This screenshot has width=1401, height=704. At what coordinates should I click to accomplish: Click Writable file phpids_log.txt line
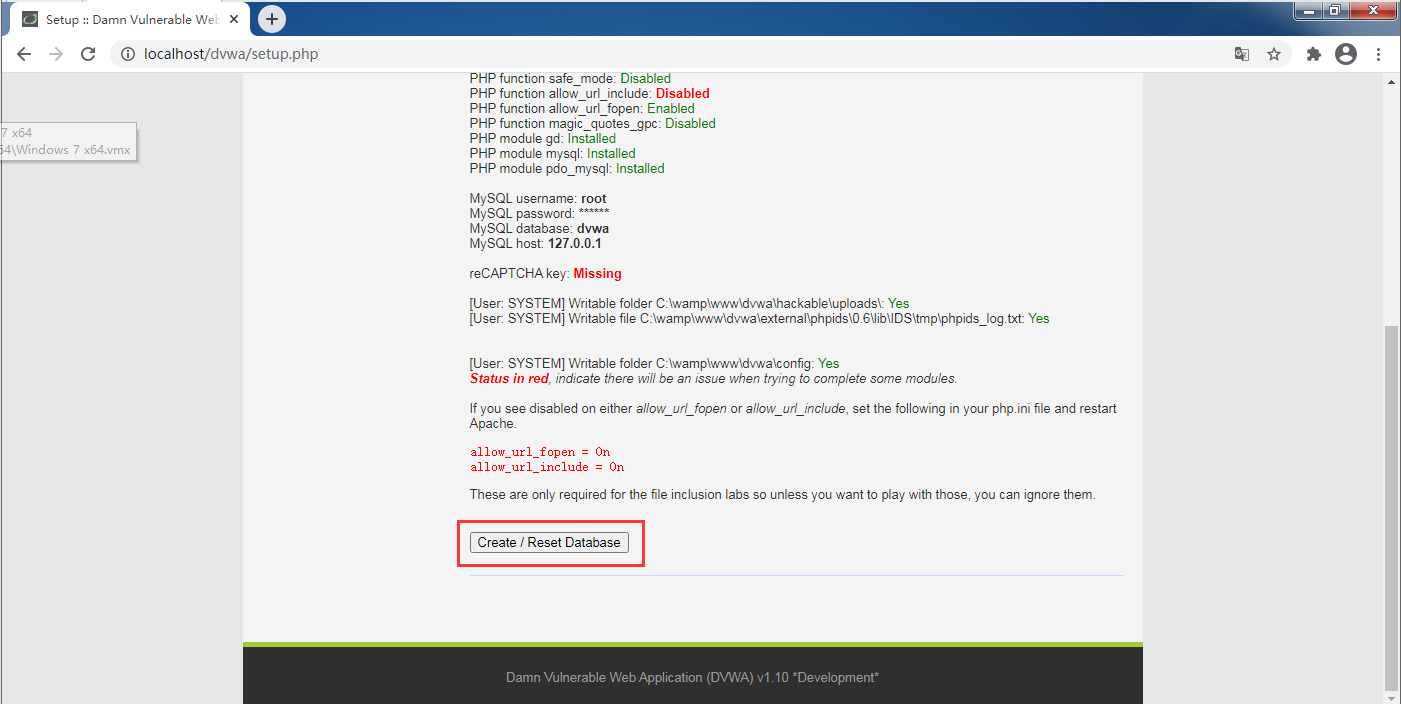coord(760,318)
